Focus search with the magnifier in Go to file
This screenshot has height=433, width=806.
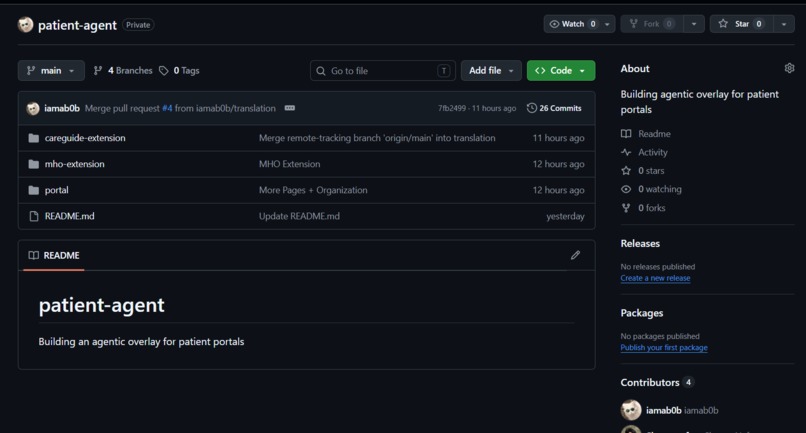click(x=321, y=71)
